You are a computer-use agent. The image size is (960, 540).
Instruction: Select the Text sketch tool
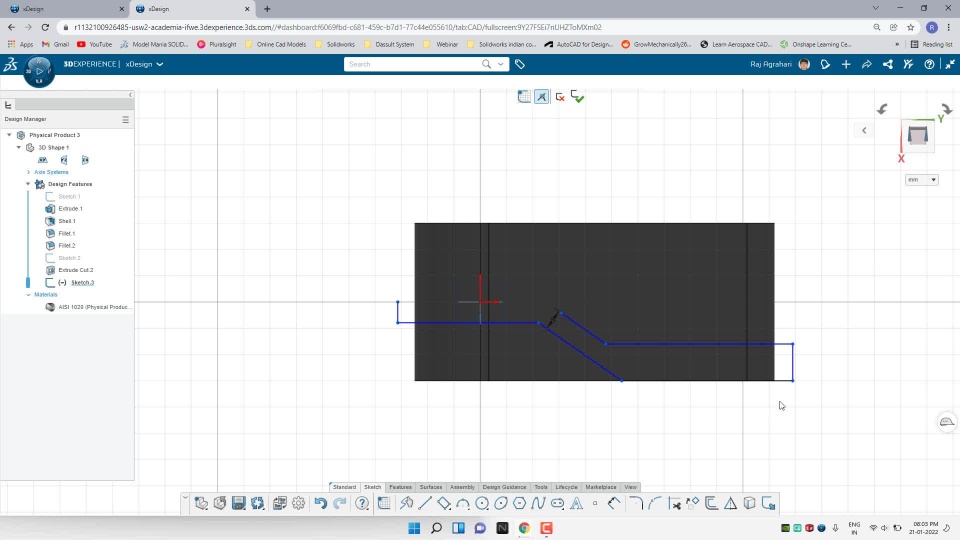pyautogui.click(x=576, y=503)
